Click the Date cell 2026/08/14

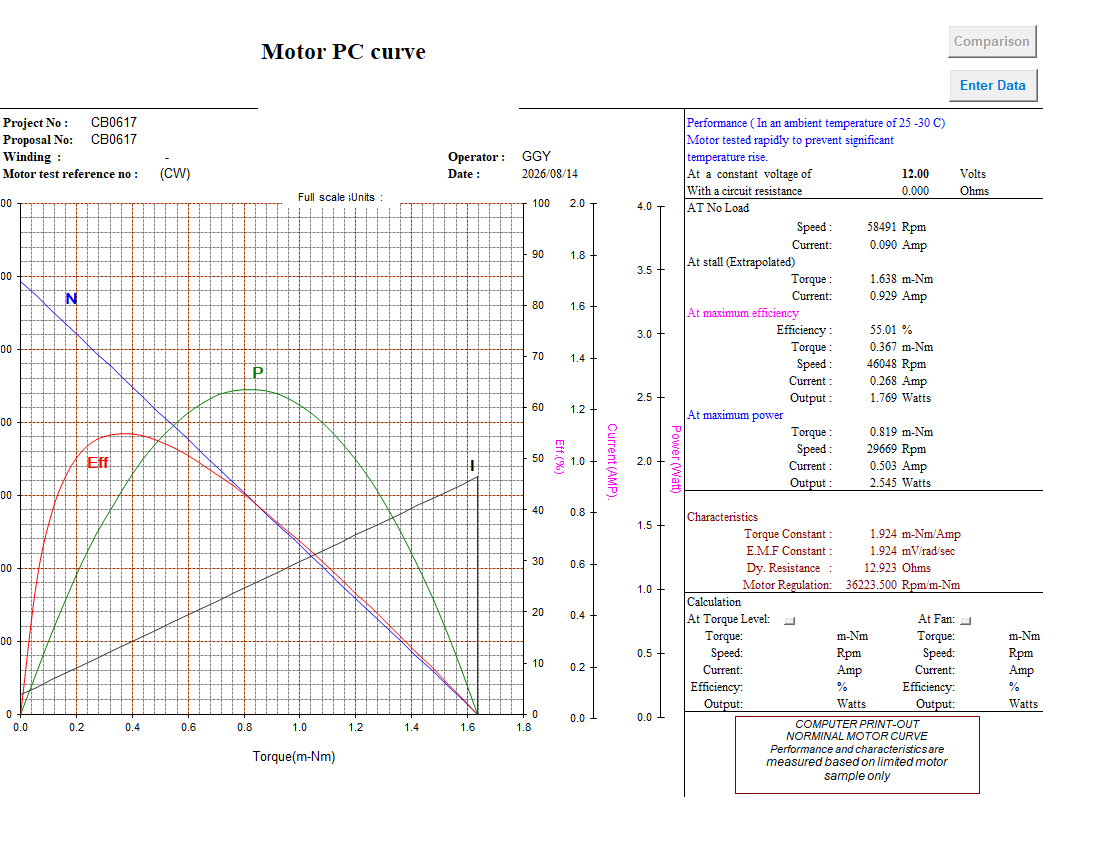tap(549, 174)
